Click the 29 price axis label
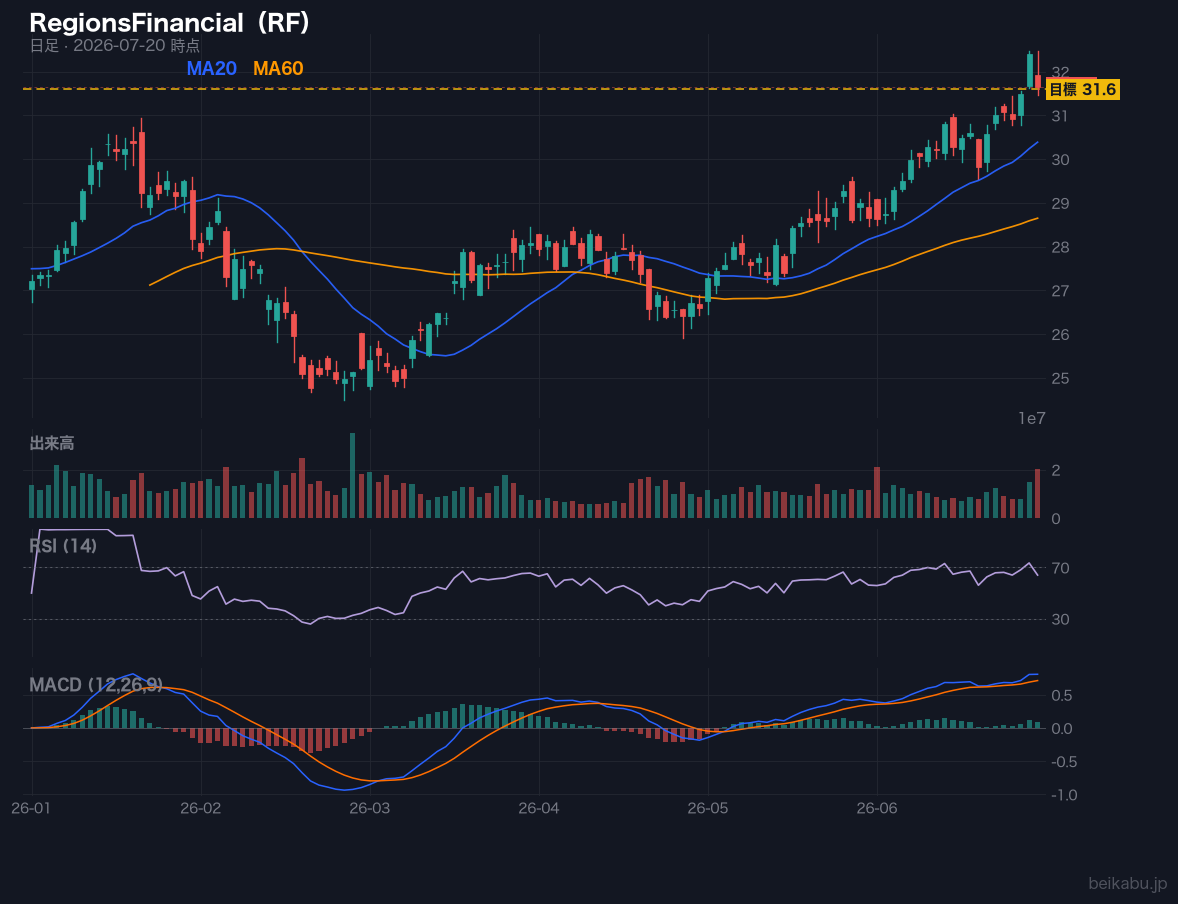 [x=1060, y=203]
